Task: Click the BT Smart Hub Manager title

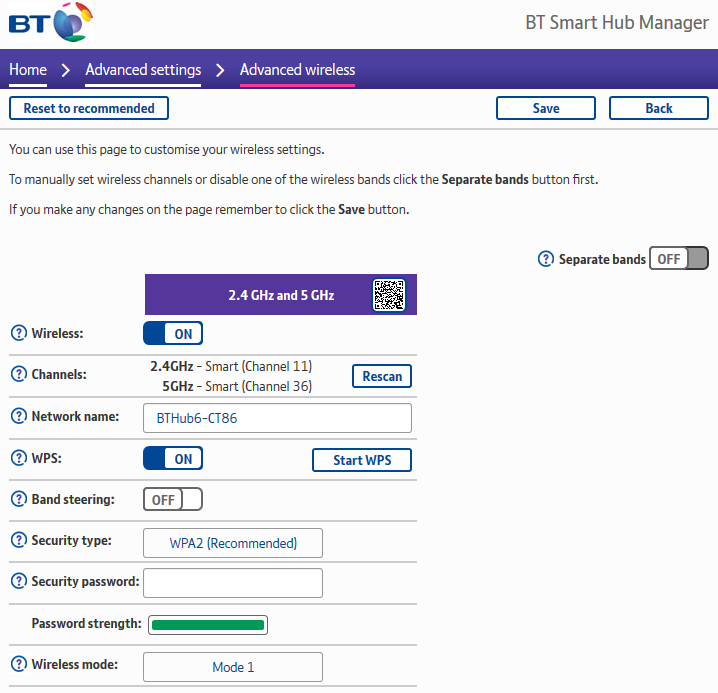Action: pyautogui.click(x=617, y=22)
